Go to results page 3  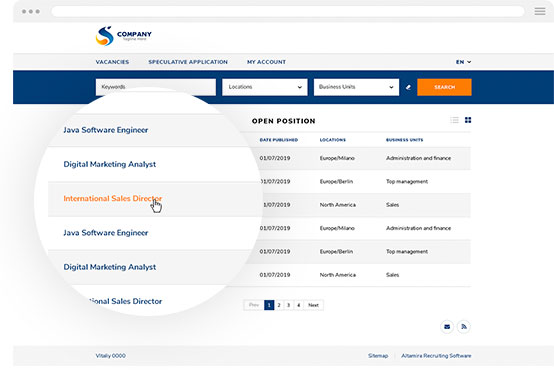pos(289,305)
